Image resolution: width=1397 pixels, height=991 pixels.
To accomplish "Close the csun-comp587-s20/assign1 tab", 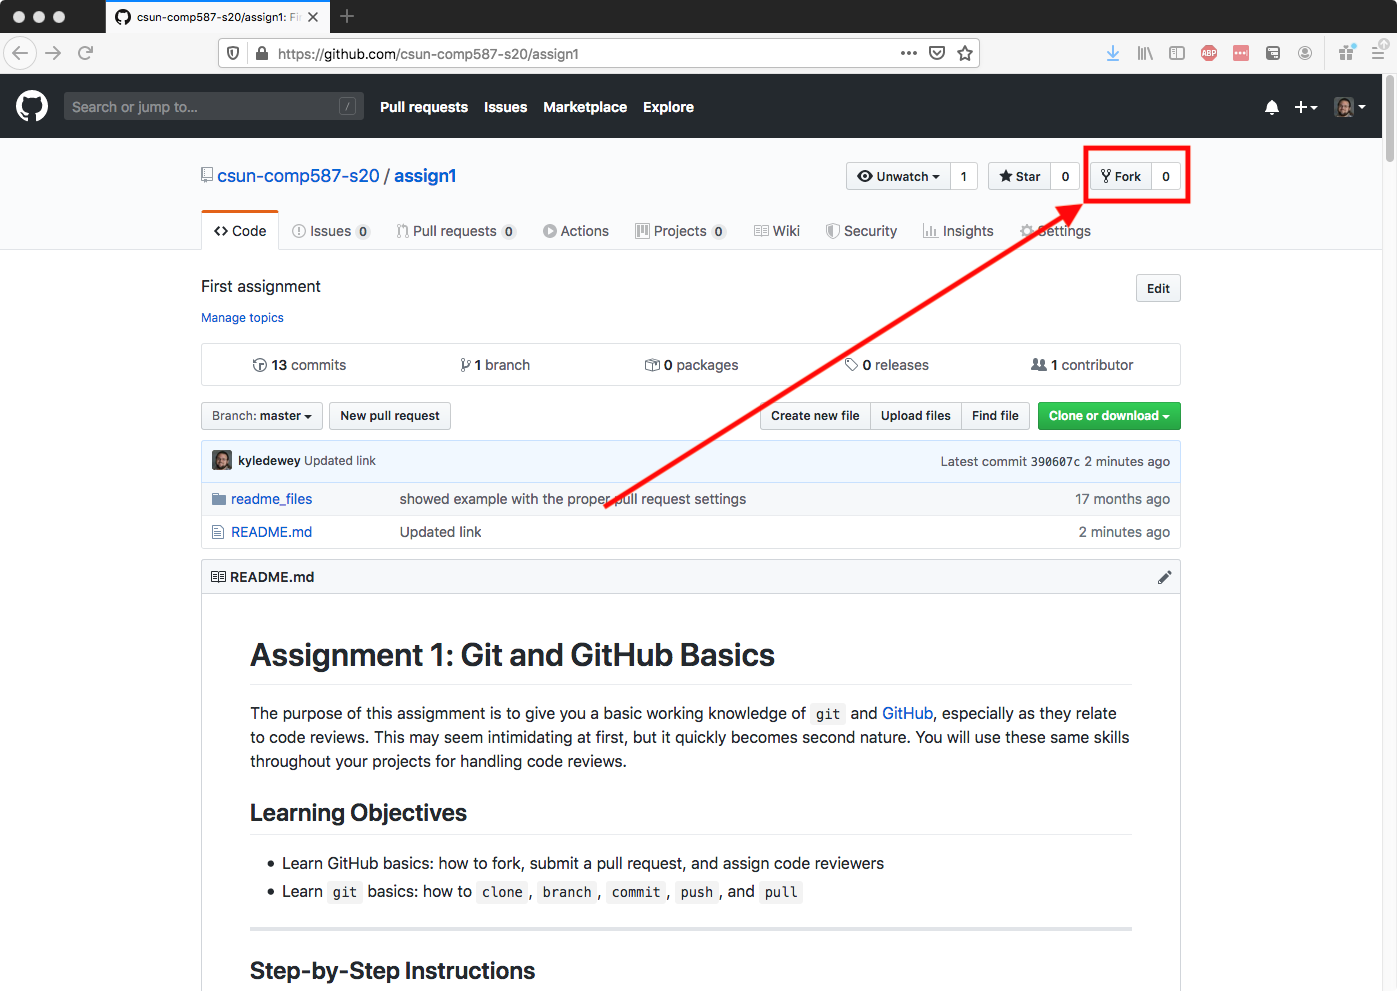I will 313,17.
